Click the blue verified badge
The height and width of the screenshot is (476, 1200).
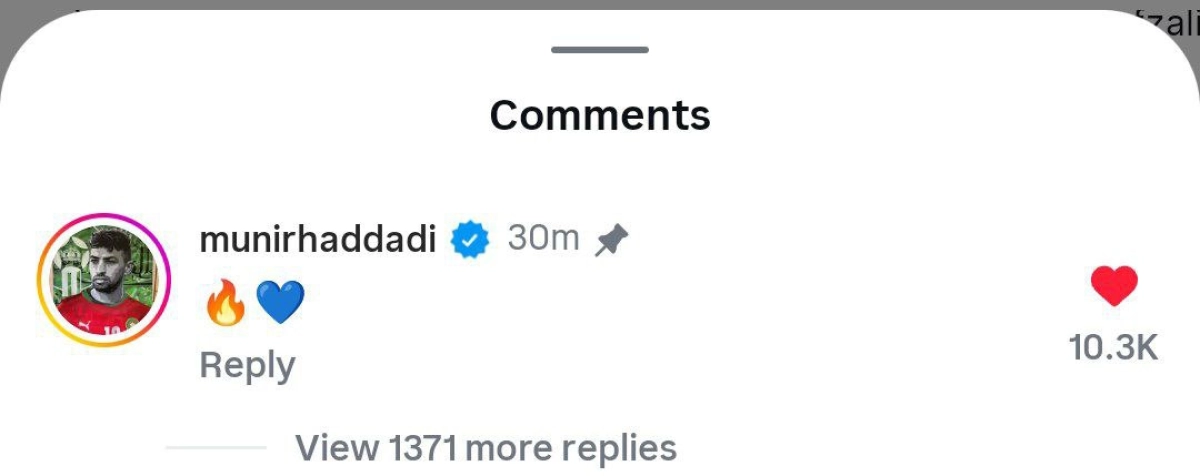click(469, 240)
